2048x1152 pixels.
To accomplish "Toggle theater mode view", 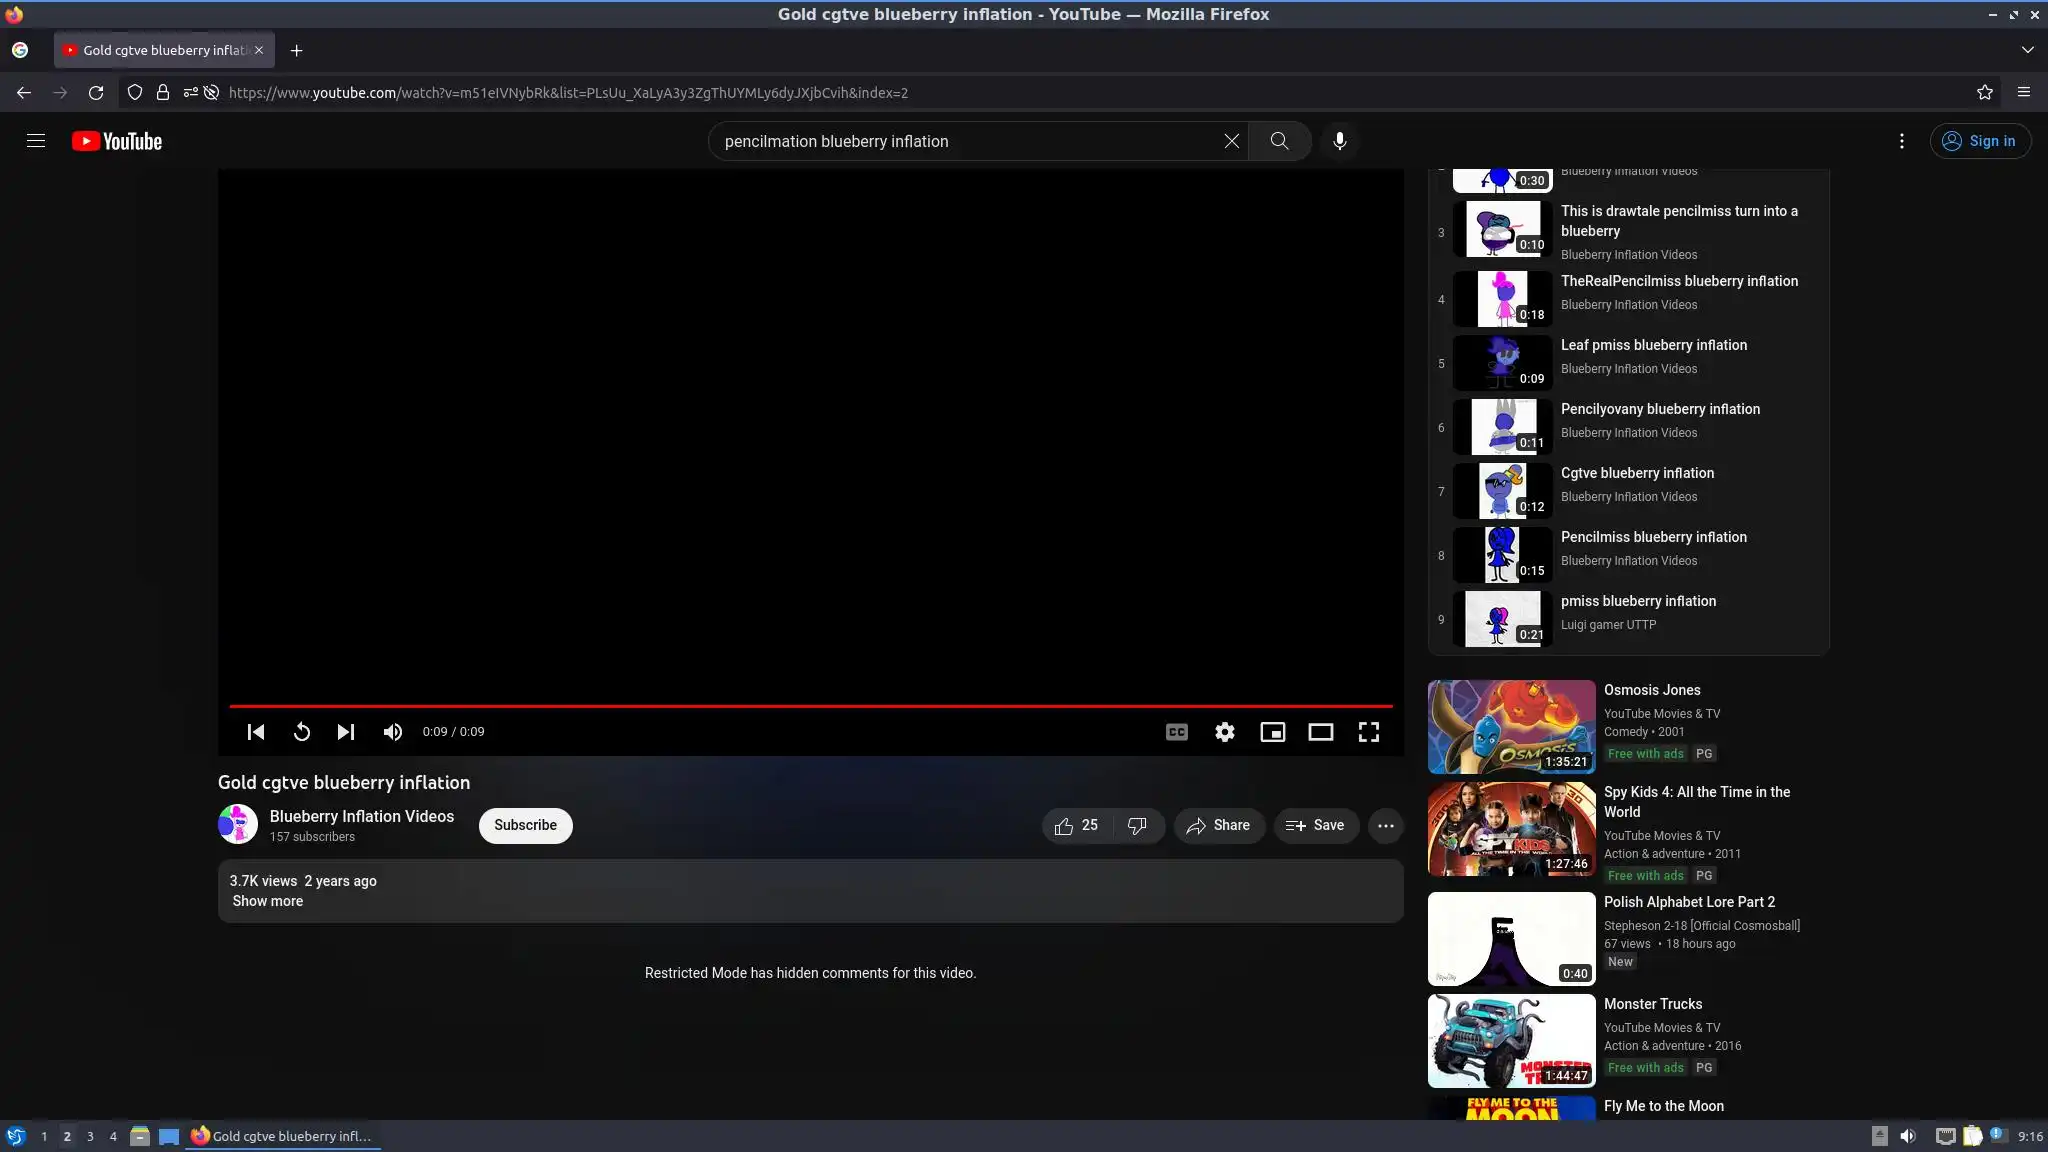I will pos(1321,732).
